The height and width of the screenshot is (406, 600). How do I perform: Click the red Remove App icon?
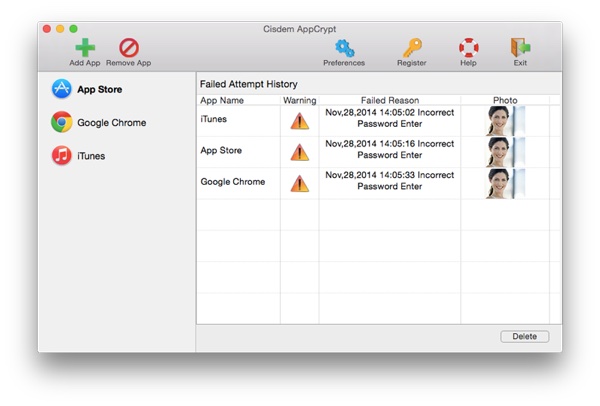point(128,47)
